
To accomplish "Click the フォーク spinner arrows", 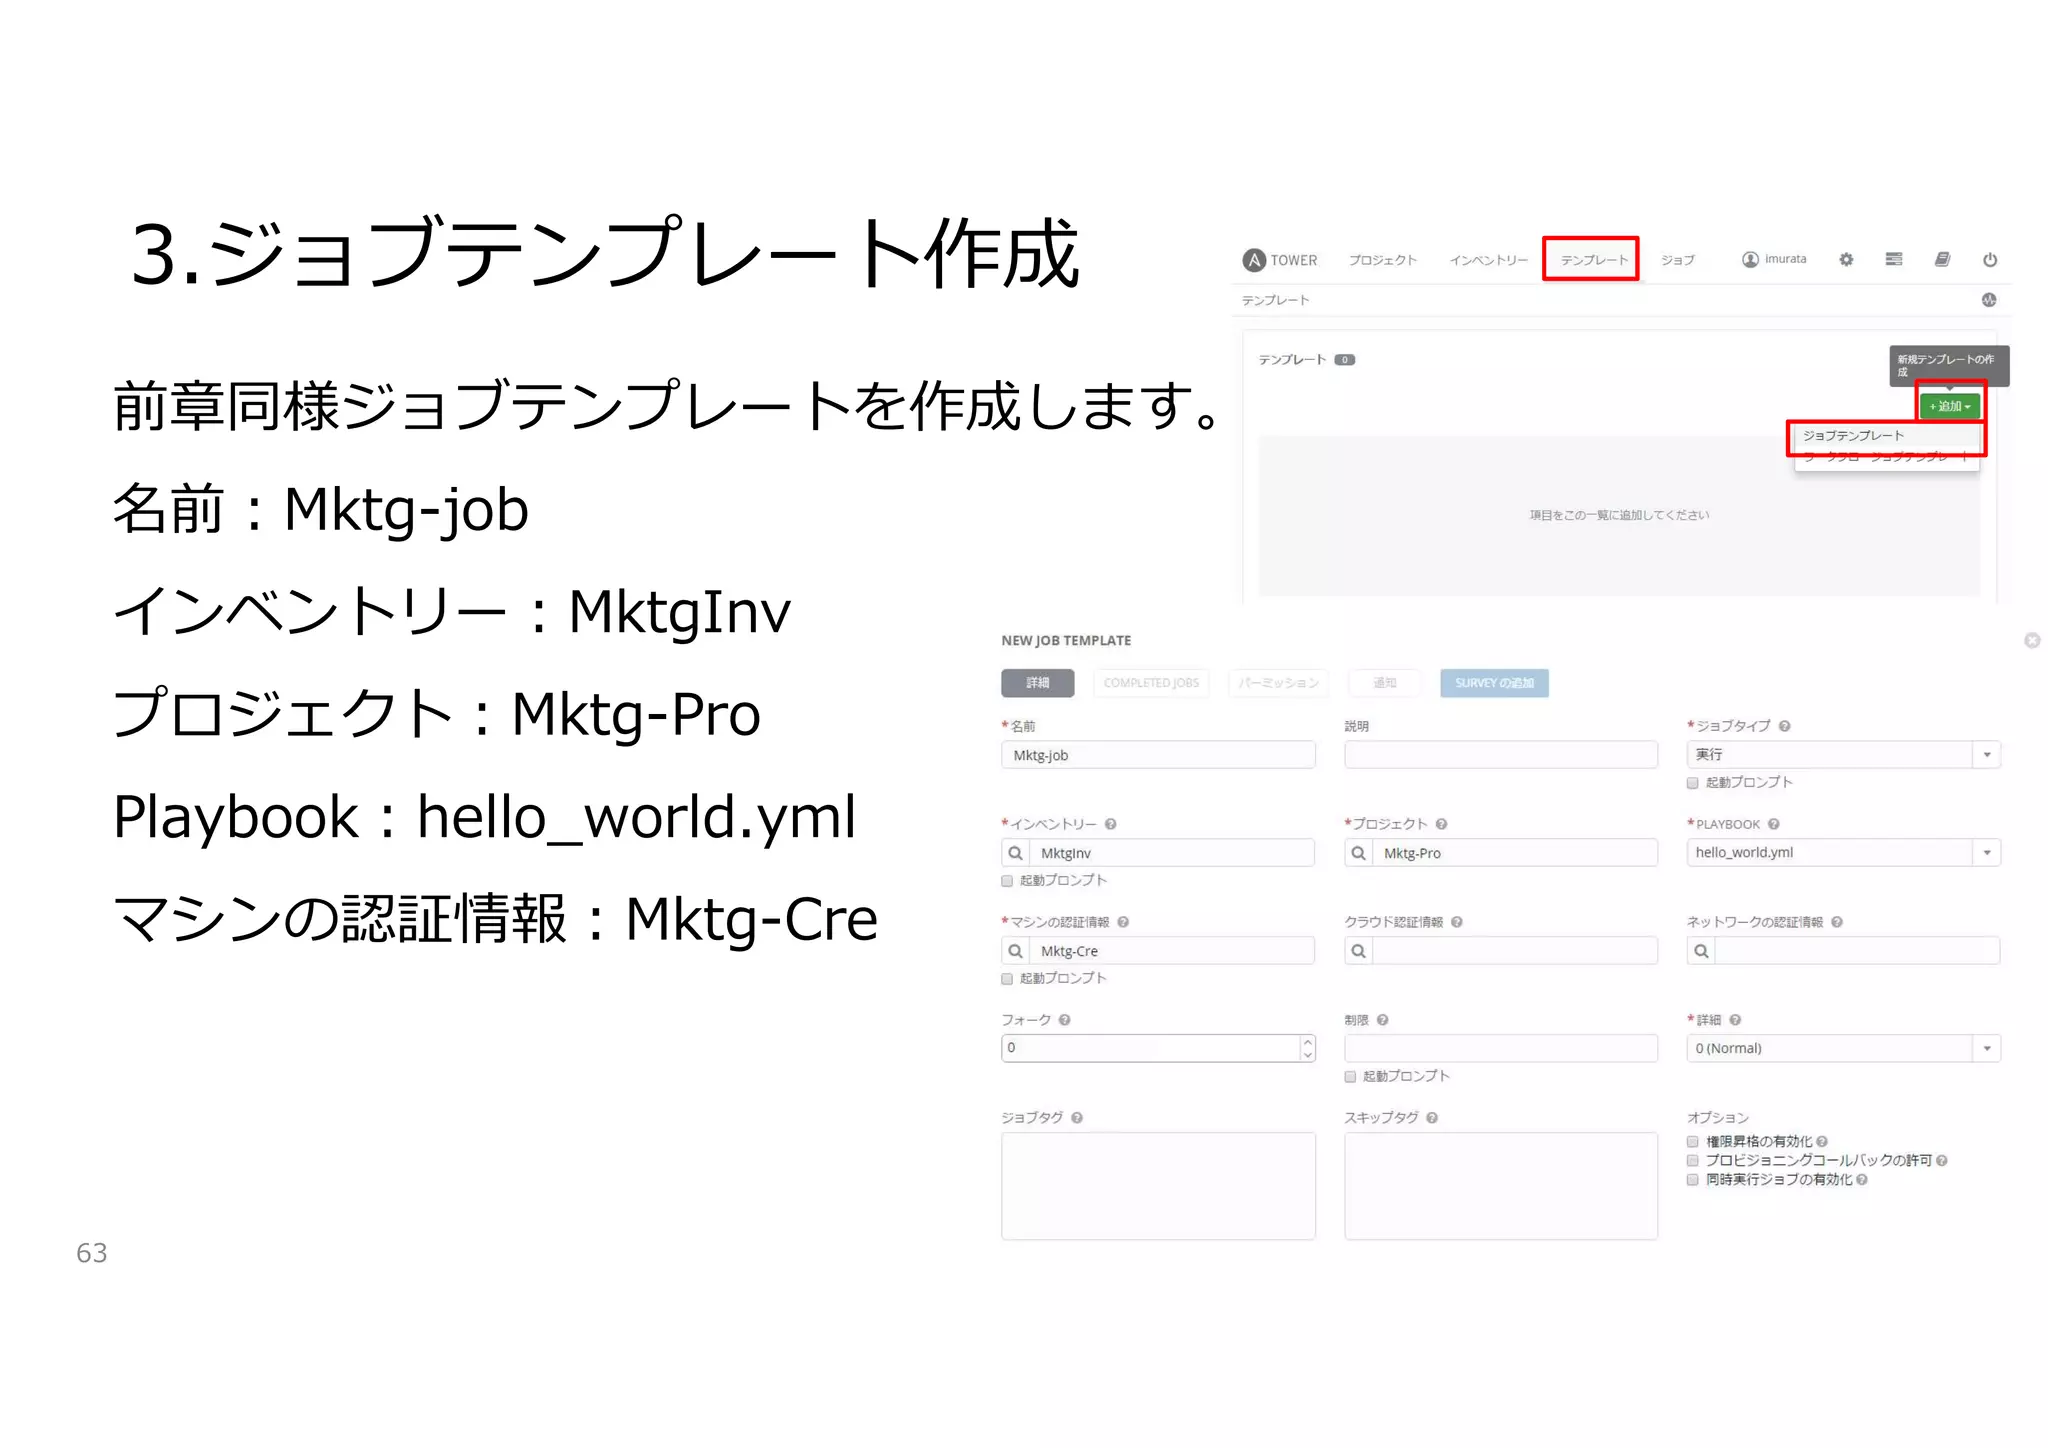I will (x=1307, y=1048).
